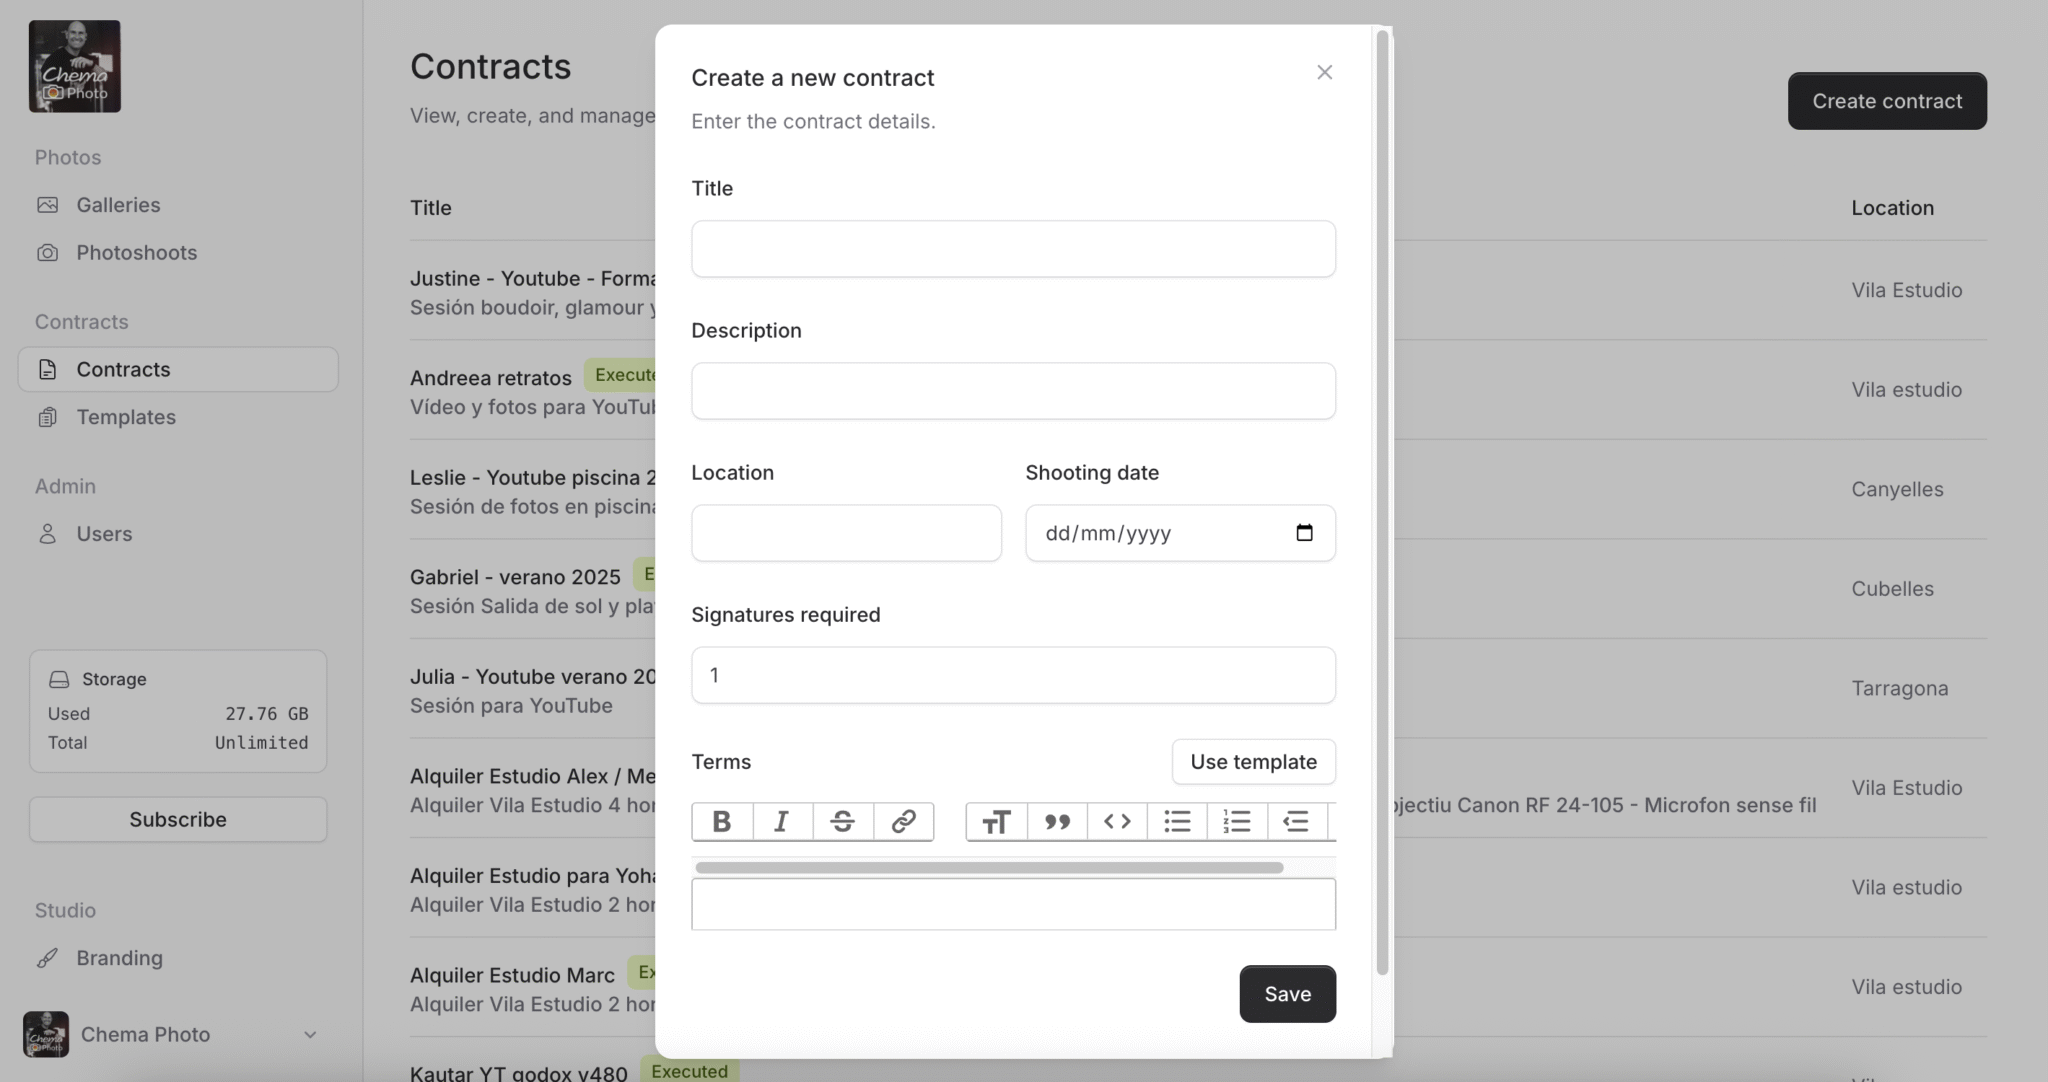Image resolution: width=2048 pixels, height=1082 pixels.
Task: Click the Terms toolbar horizontal scrollbar
Action: click(989, 868)
